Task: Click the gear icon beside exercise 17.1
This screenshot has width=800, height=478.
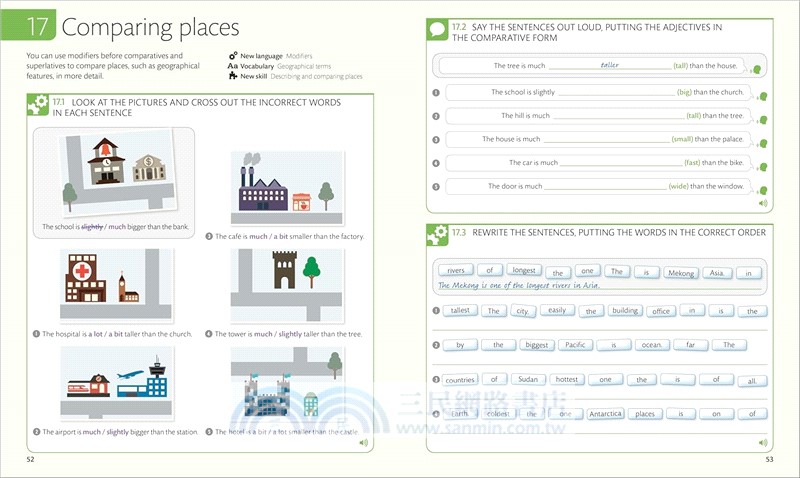Action: pos(38,107)
